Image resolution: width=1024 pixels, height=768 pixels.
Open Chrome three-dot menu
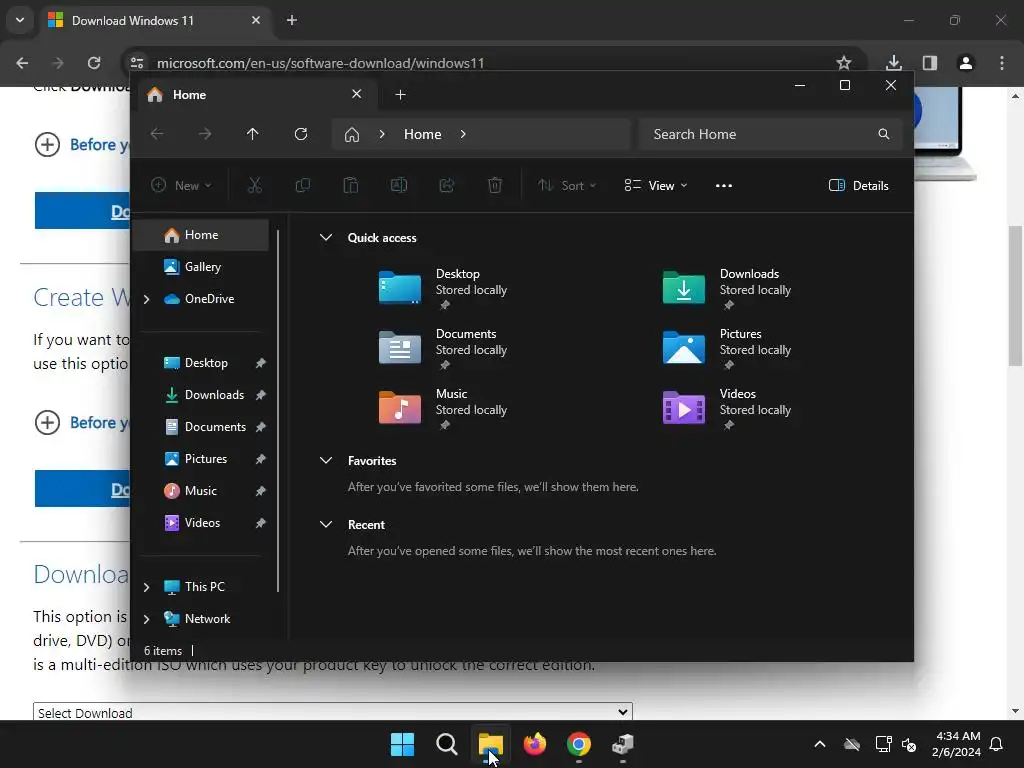1002,63
